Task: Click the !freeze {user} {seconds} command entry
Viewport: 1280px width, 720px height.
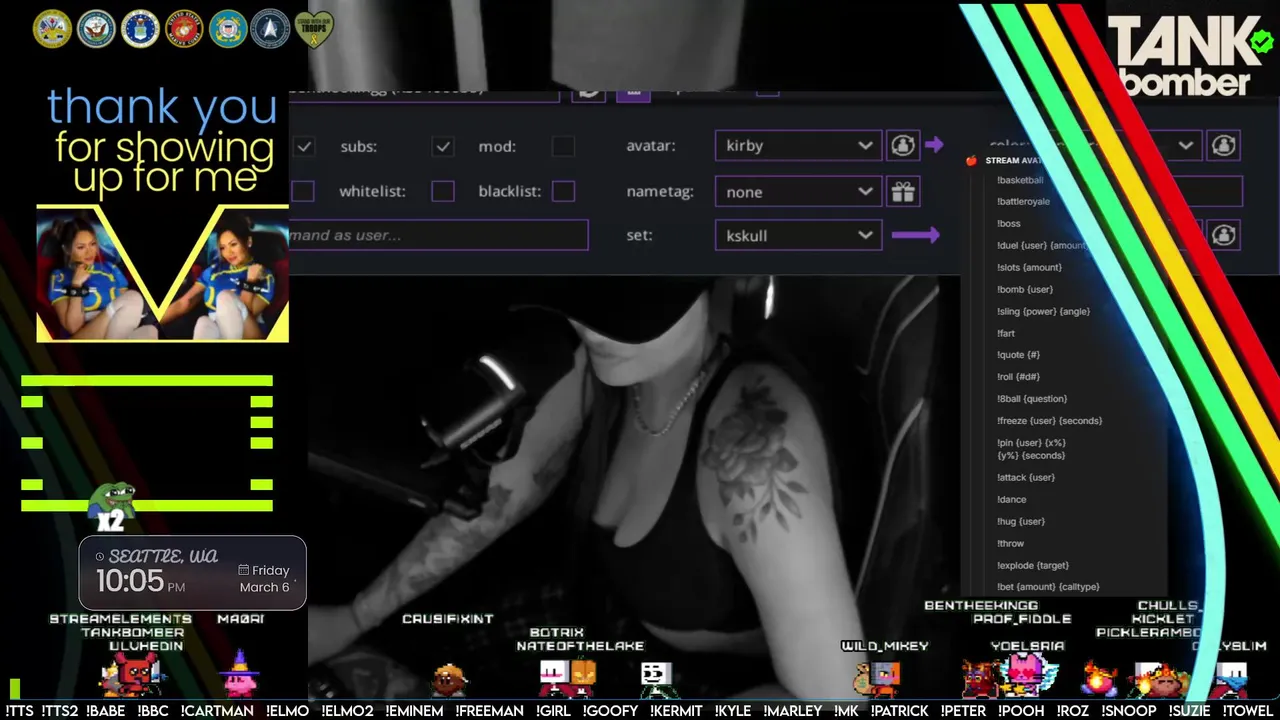Action: [1049, 421]
